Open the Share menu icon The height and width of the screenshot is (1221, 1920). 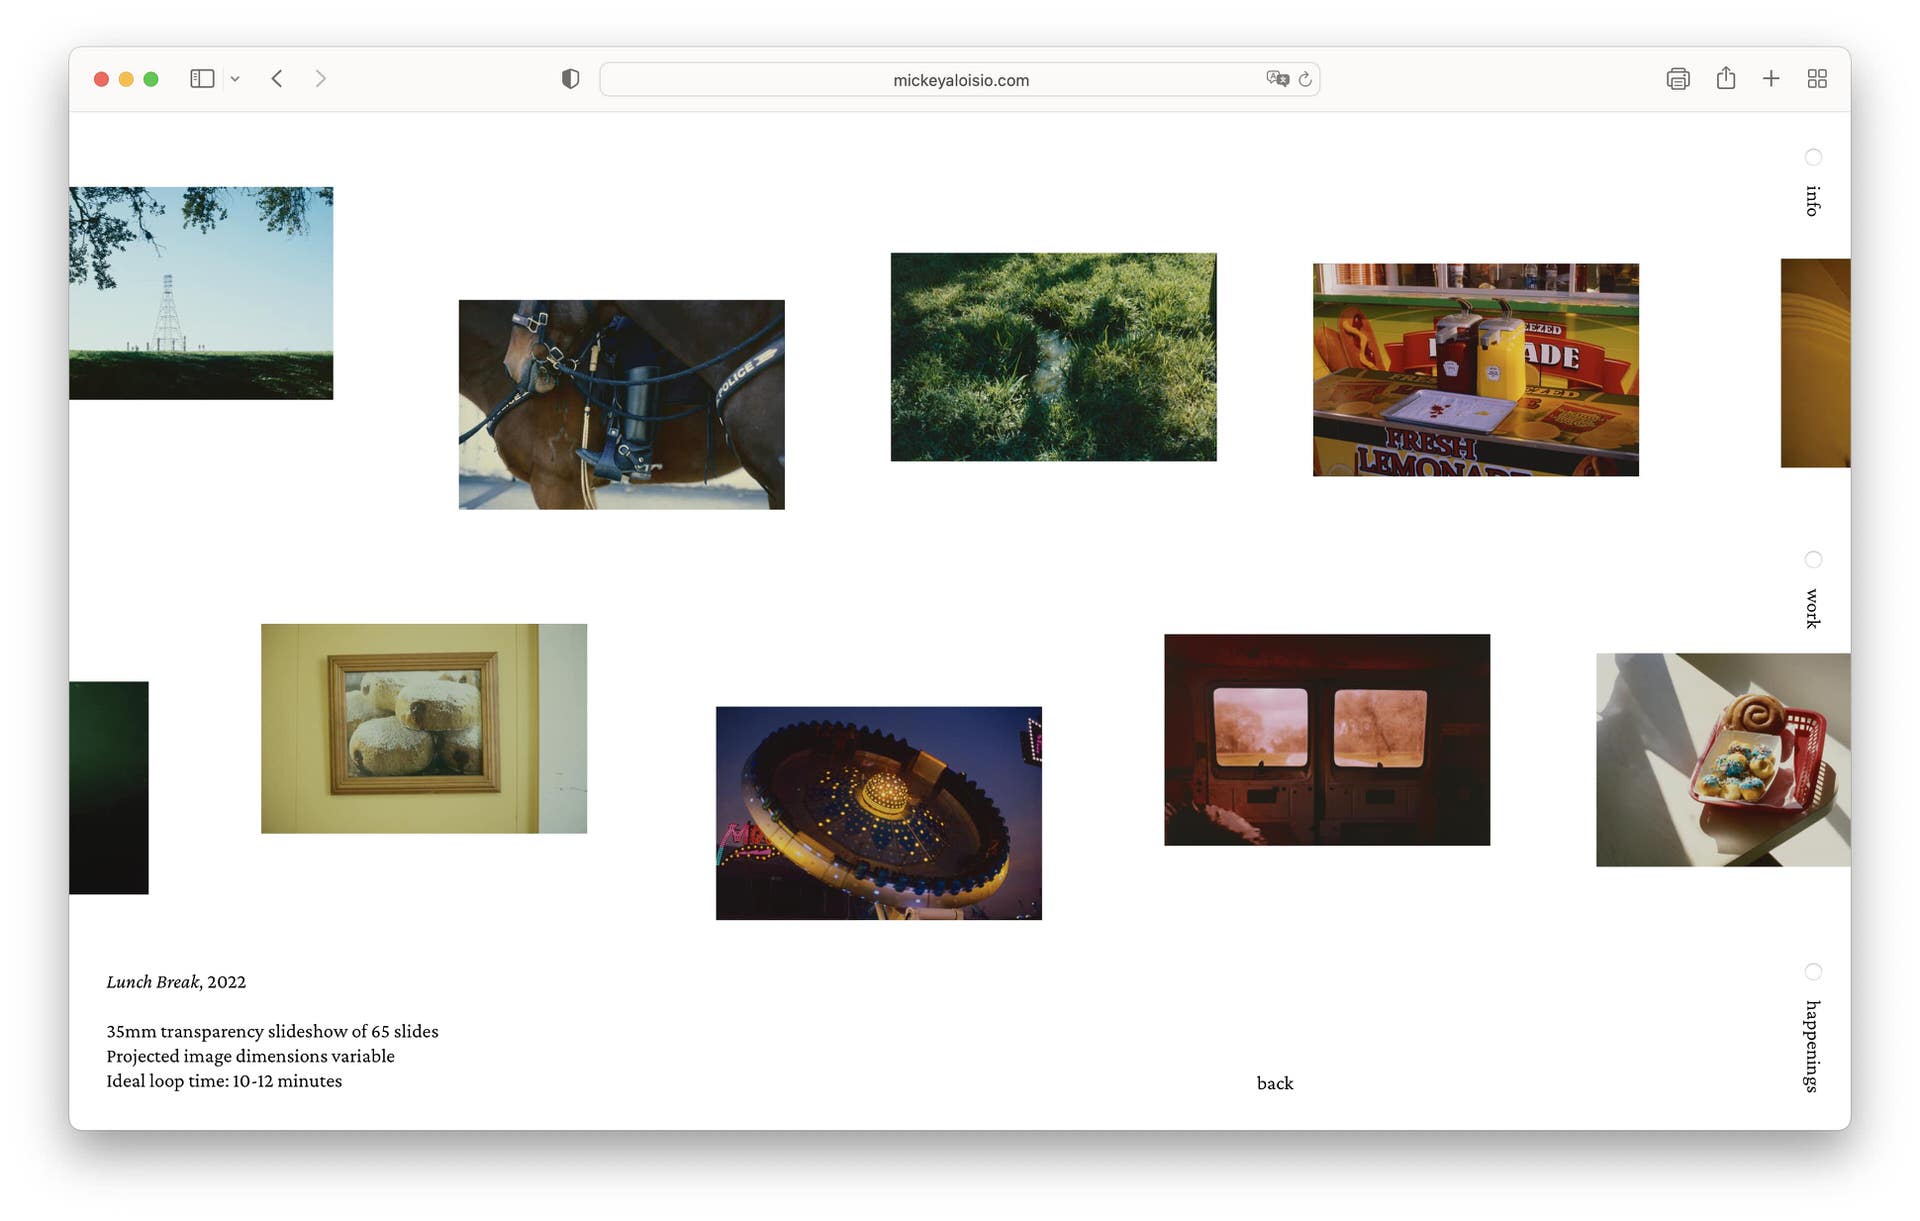(x=1725, y=79)
